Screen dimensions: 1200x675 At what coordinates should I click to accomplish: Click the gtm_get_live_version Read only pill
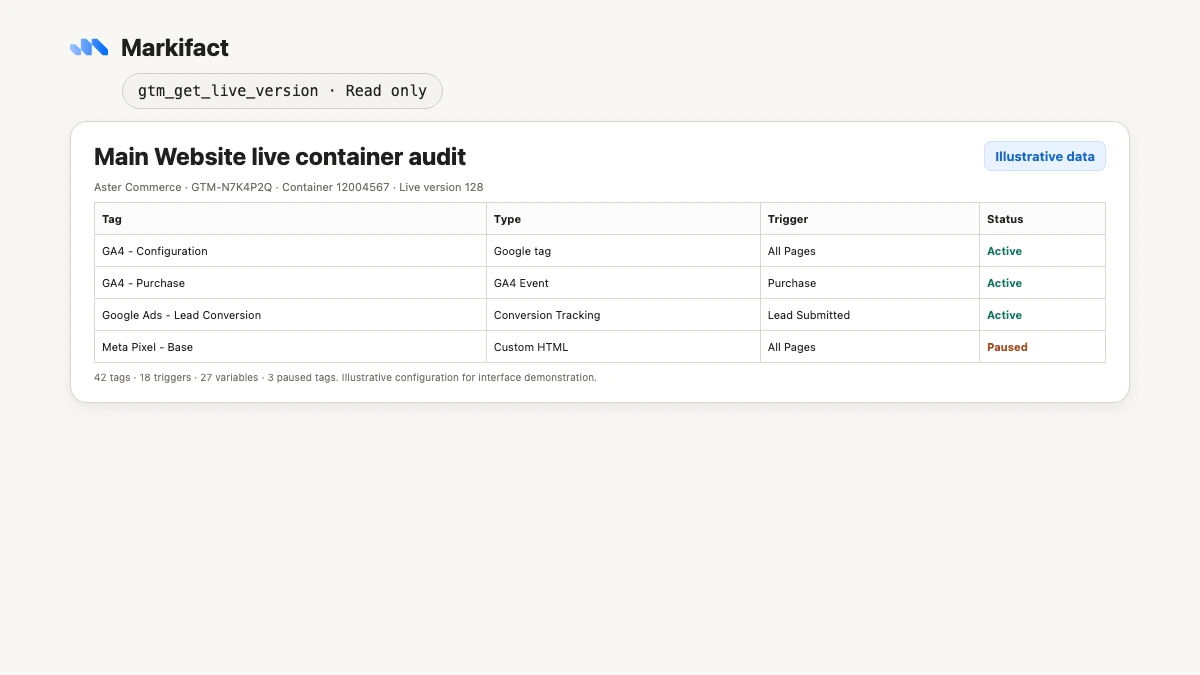click(282, 90)
